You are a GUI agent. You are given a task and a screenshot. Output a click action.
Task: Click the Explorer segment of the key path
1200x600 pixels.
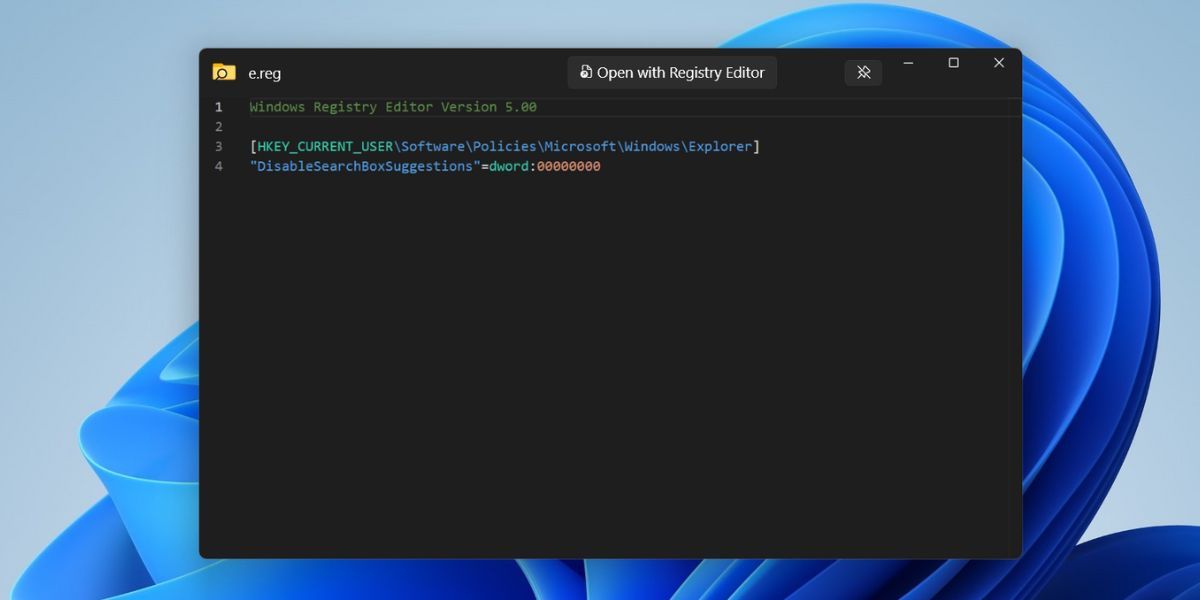point(719,147)
